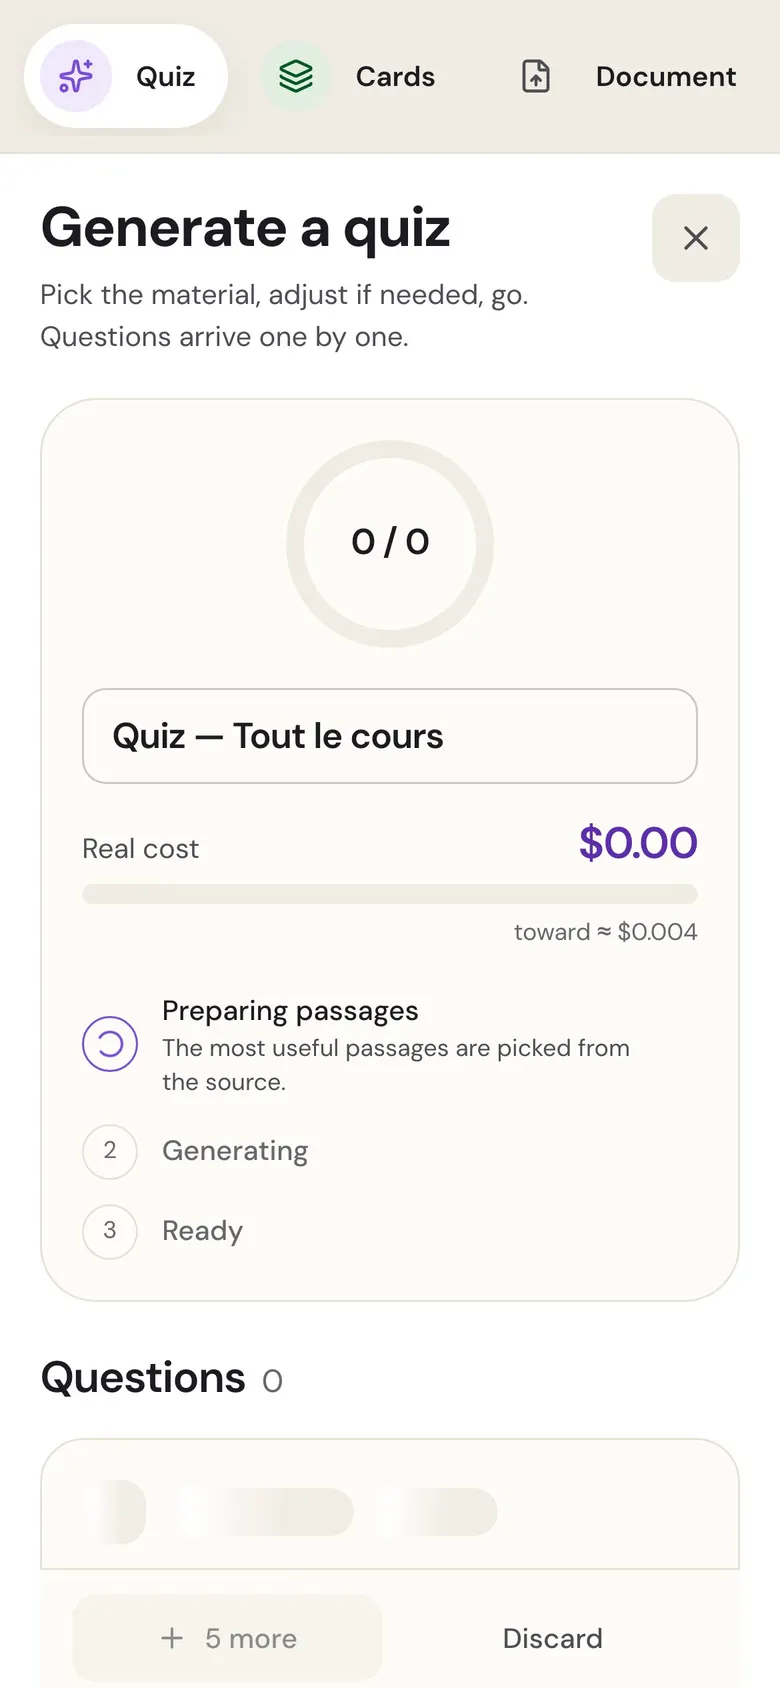This screenshot has width=780, height=1688.
Task: Click the Document upload icon
Action: (x=536, y=76)
